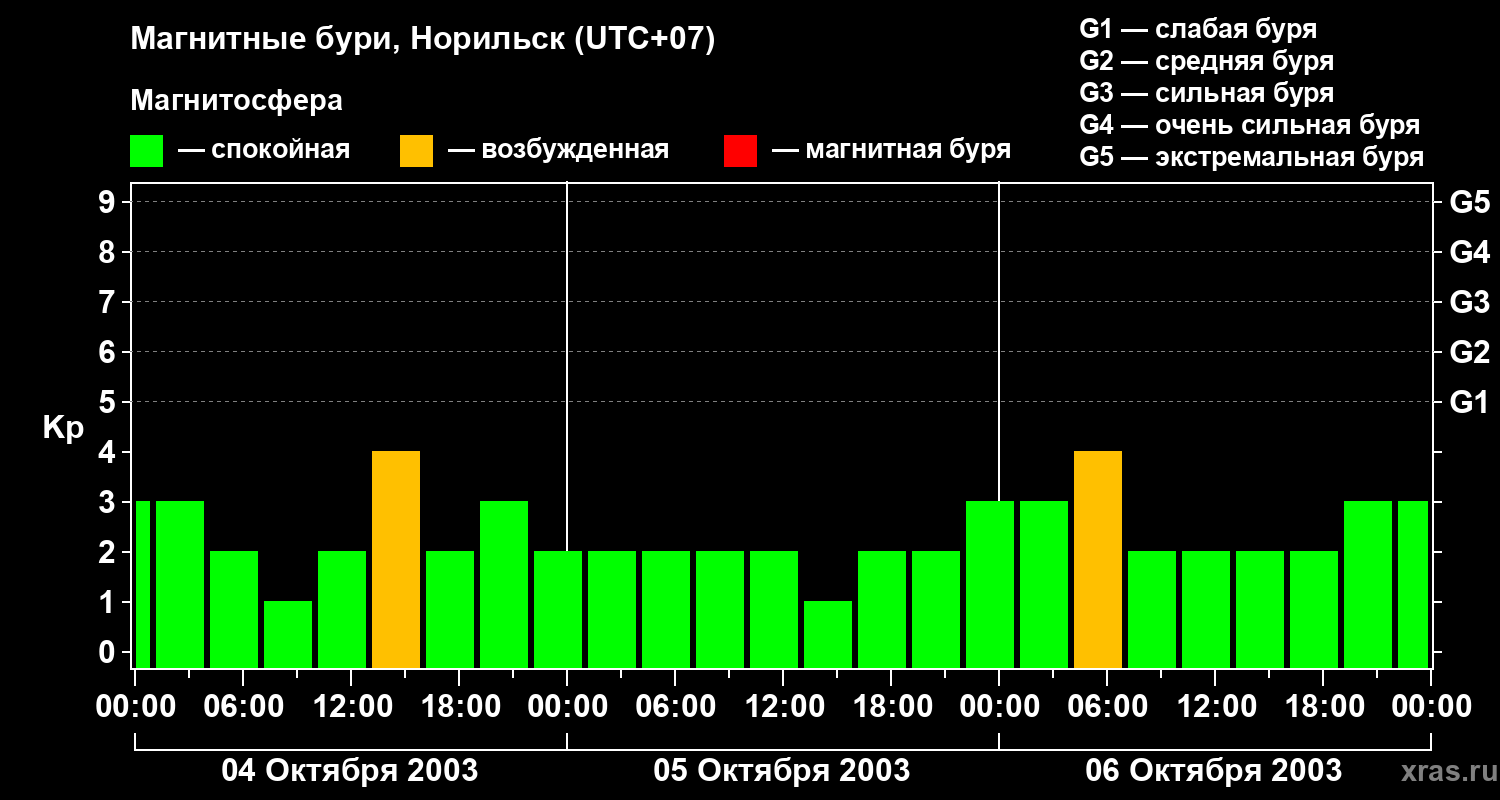Click the '12:00' time label for 04 October
This screenshot has width=1500, height=800.
tap(351, 707)
